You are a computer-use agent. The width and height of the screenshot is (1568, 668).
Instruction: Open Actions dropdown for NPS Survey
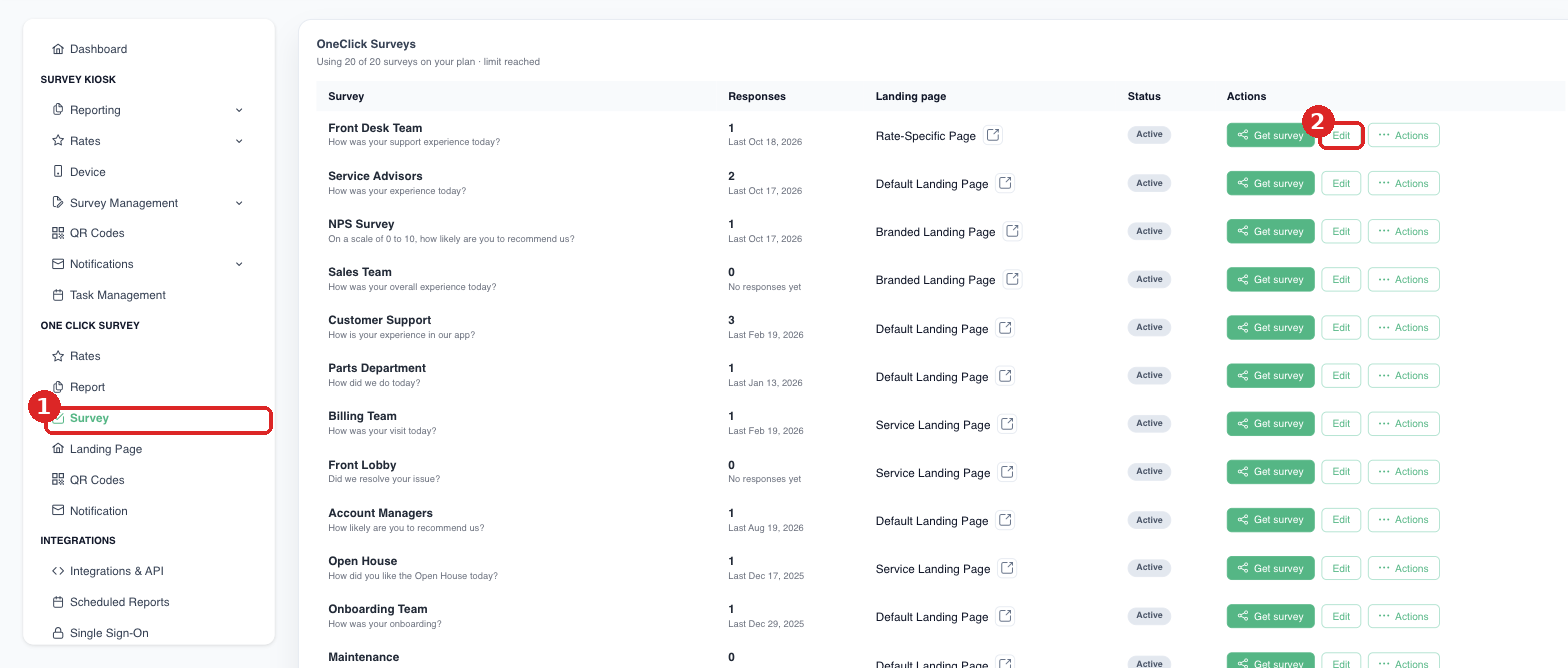1403,231
